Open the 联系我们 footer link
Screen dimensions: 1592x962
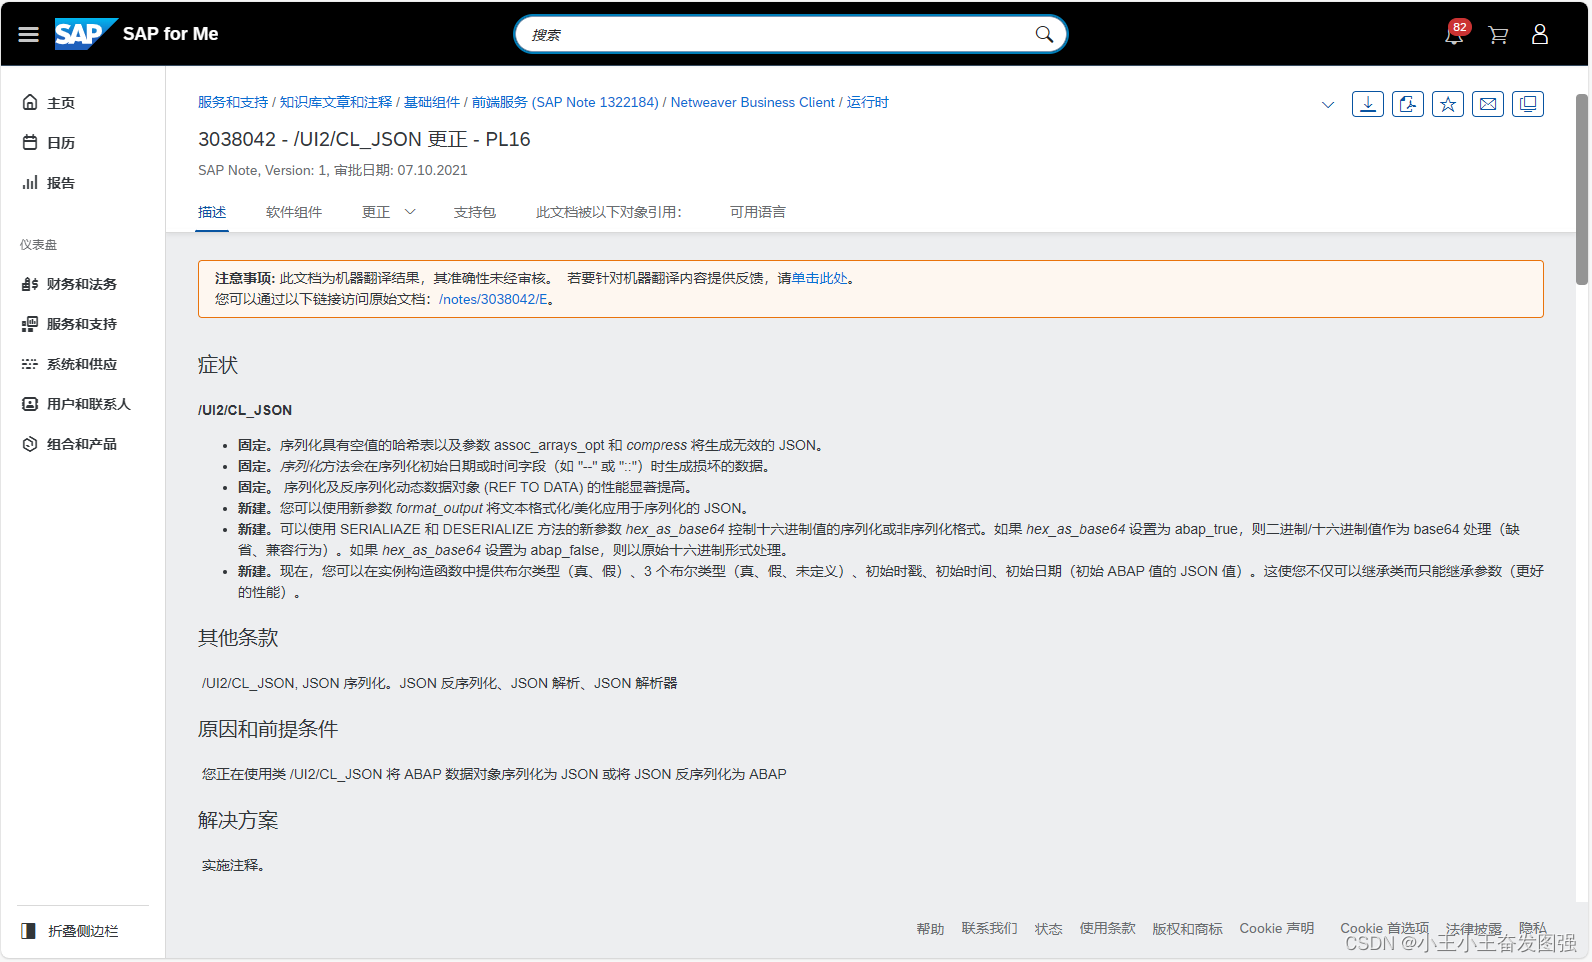[x=989, y=929]
